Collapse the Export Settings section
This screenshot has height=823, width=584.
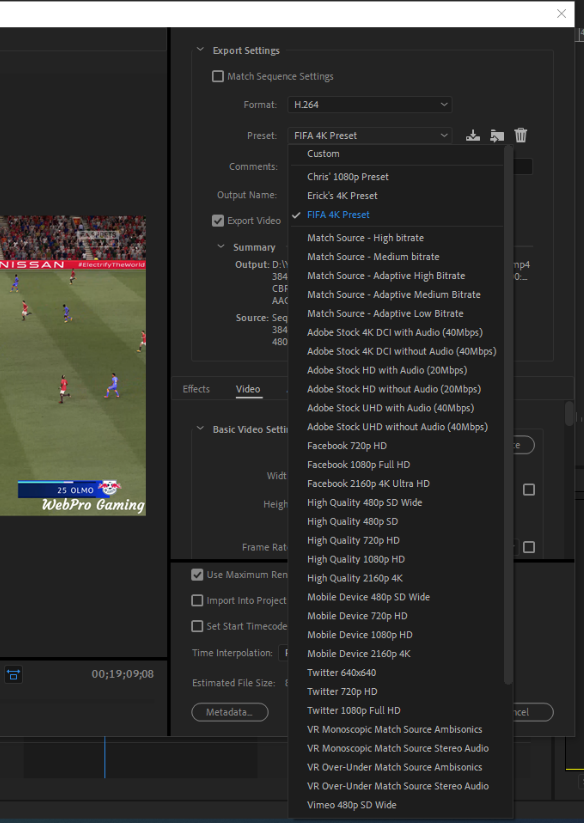(x=200, y=50)
